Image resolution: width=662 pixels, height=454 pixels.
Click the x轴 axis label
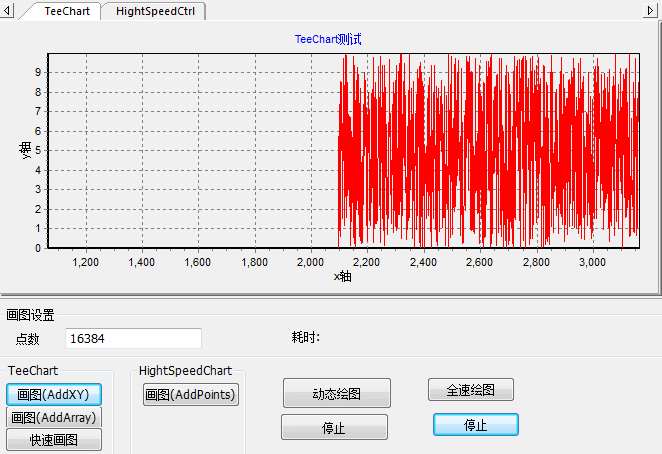point(342,277)
